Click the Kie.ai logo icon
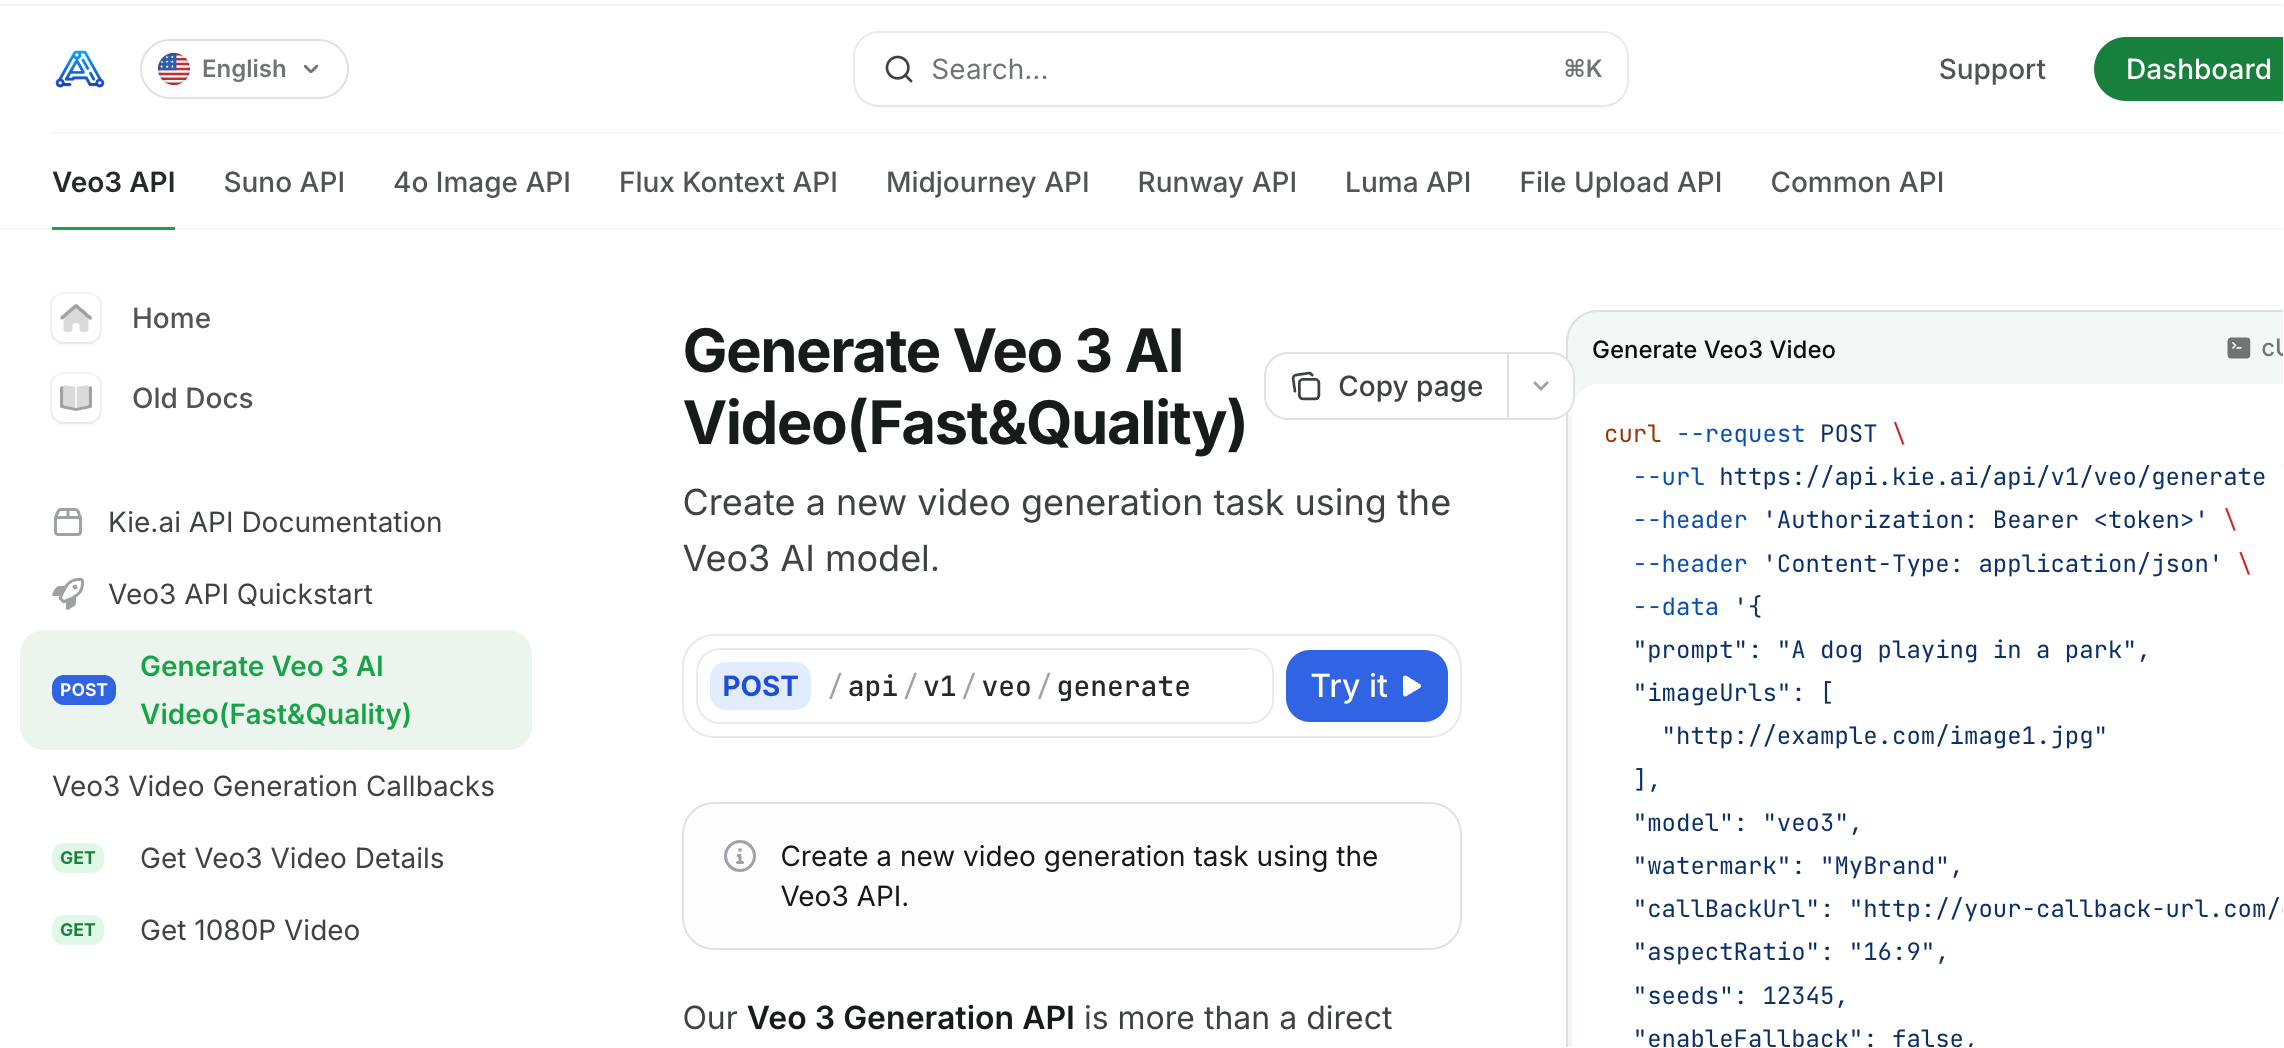This screenshot has width=2284, height=1048. point(80,69)
